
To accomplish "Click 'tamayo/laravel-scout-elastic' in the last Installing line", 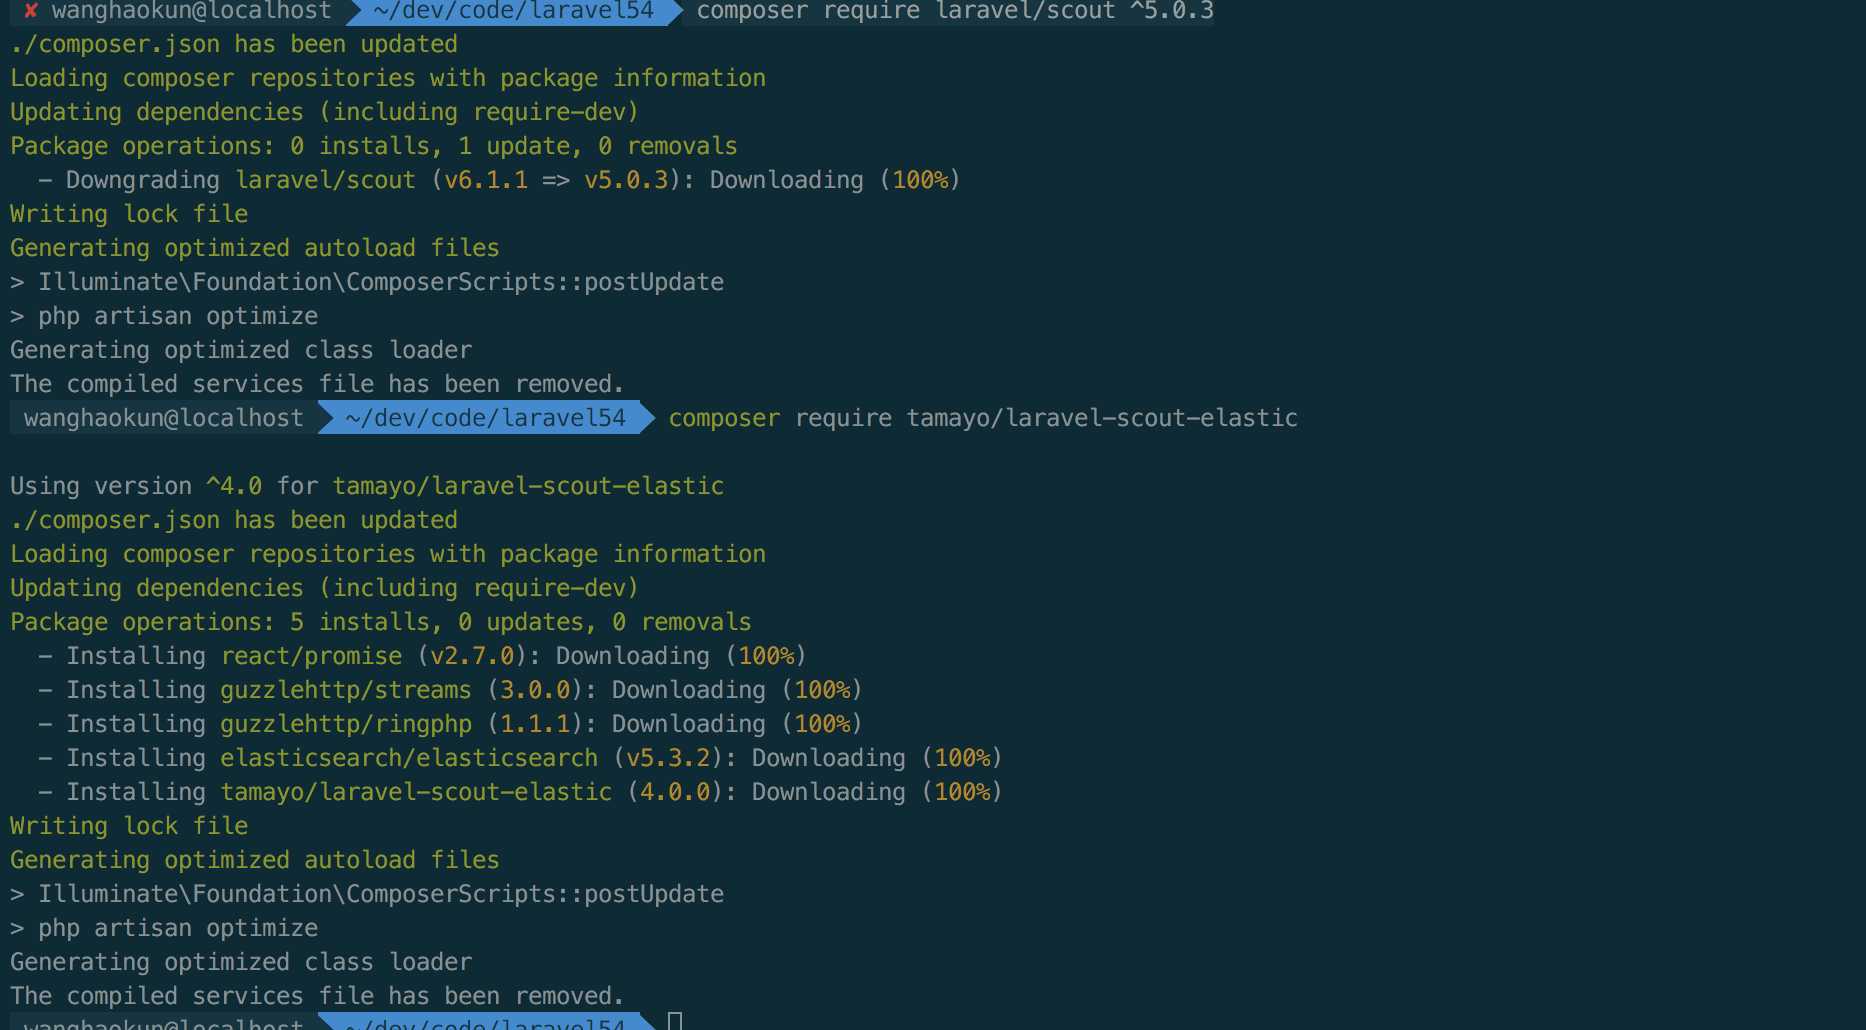I will click(x=416, y=792).
